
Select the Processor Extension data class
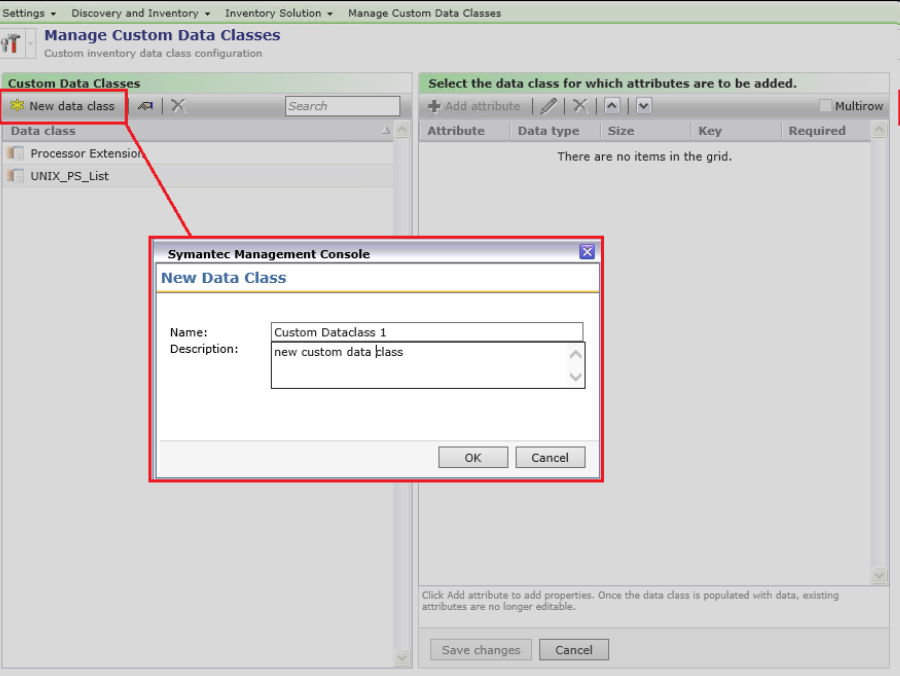point(197,153)
